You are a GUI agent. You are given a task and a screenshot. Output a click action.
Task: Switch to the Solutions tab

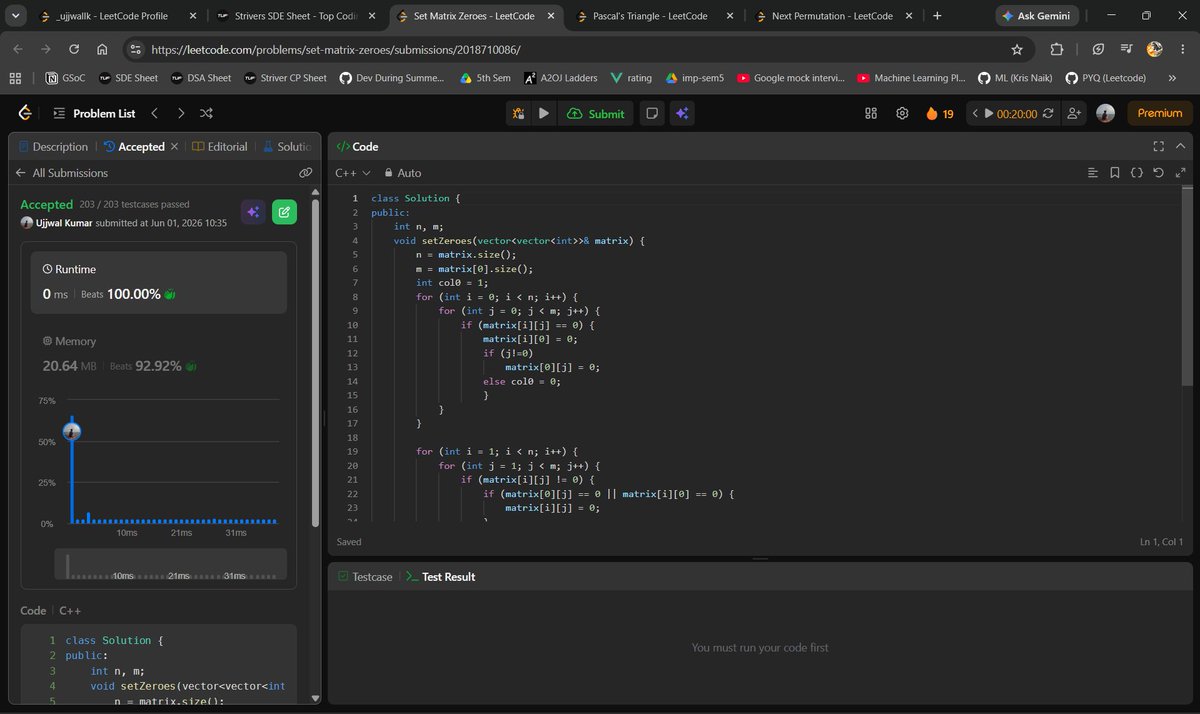(x=287, y=146)
